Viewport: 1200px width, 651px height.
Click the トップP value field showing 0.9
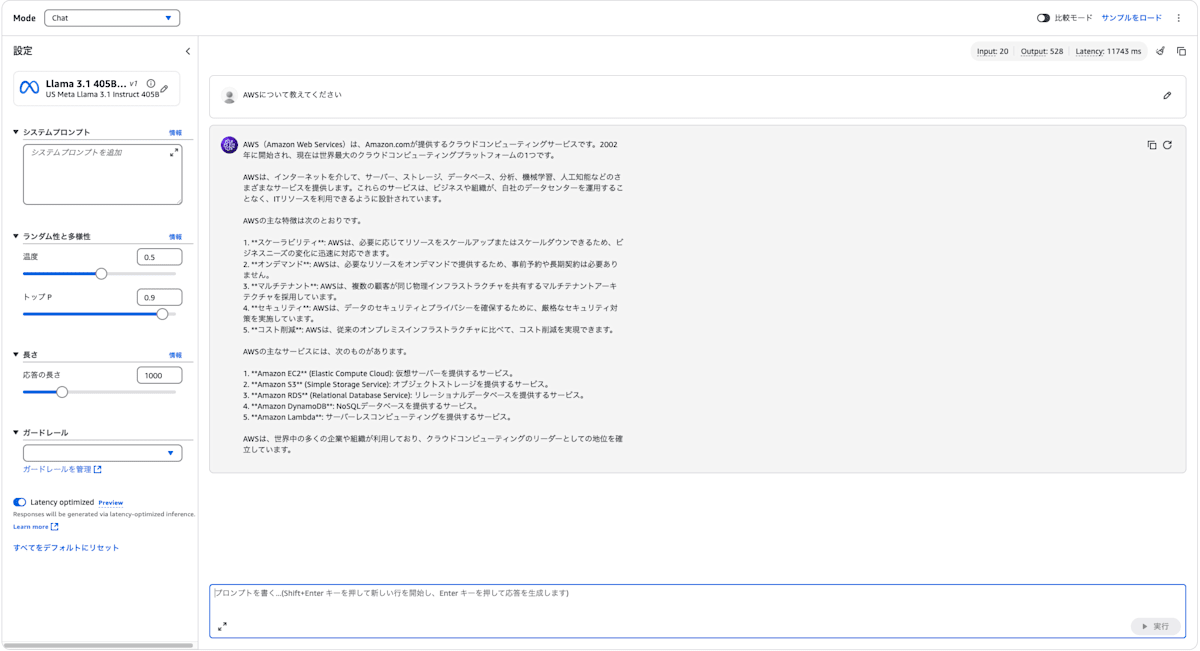point(159,297)
